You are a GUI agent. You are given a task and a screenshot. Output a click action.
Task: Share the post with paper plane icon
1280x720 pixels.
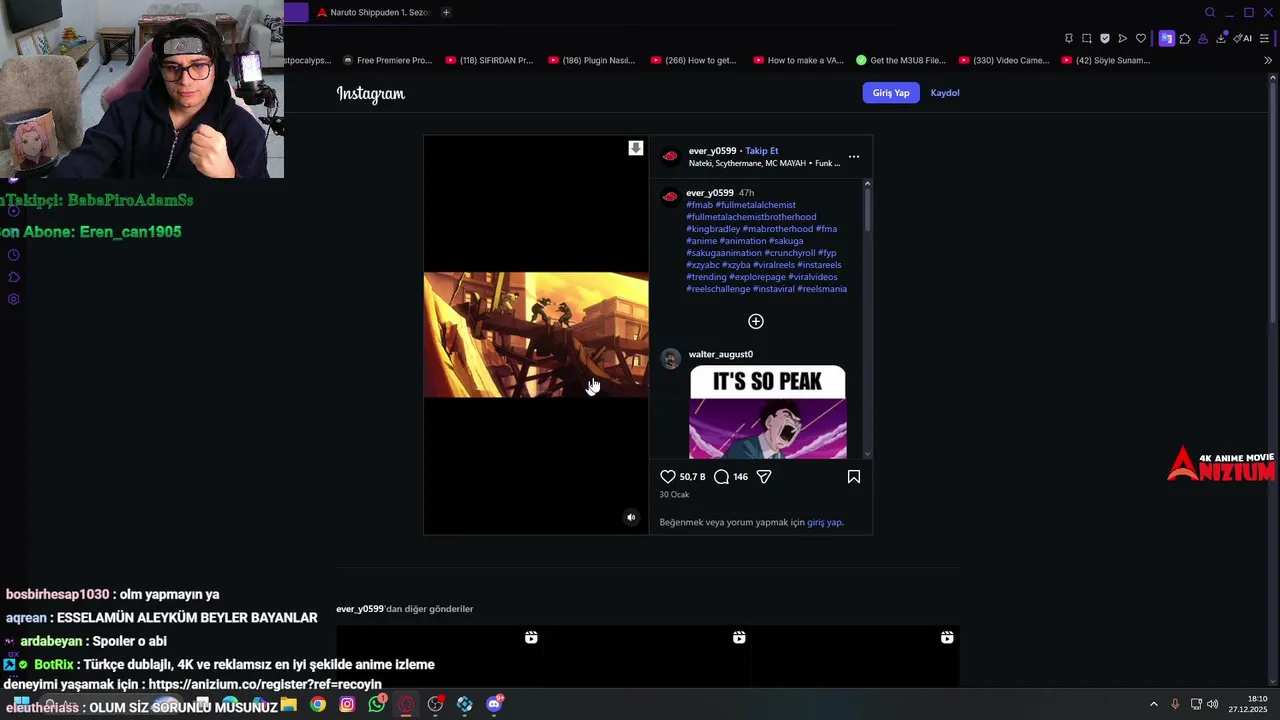(x=764, y=477)
